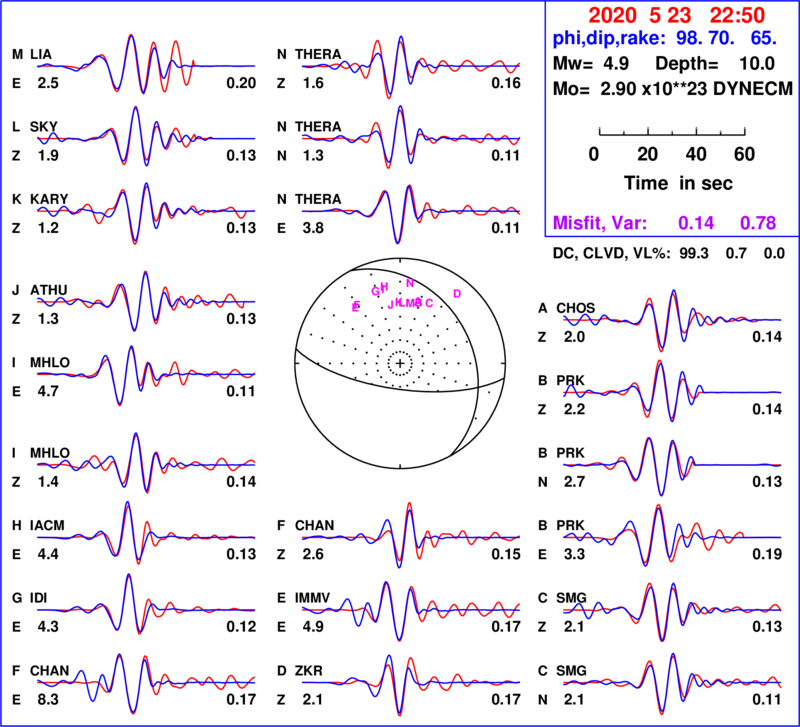Click the "IACM" station label

[x=47, y=525]
